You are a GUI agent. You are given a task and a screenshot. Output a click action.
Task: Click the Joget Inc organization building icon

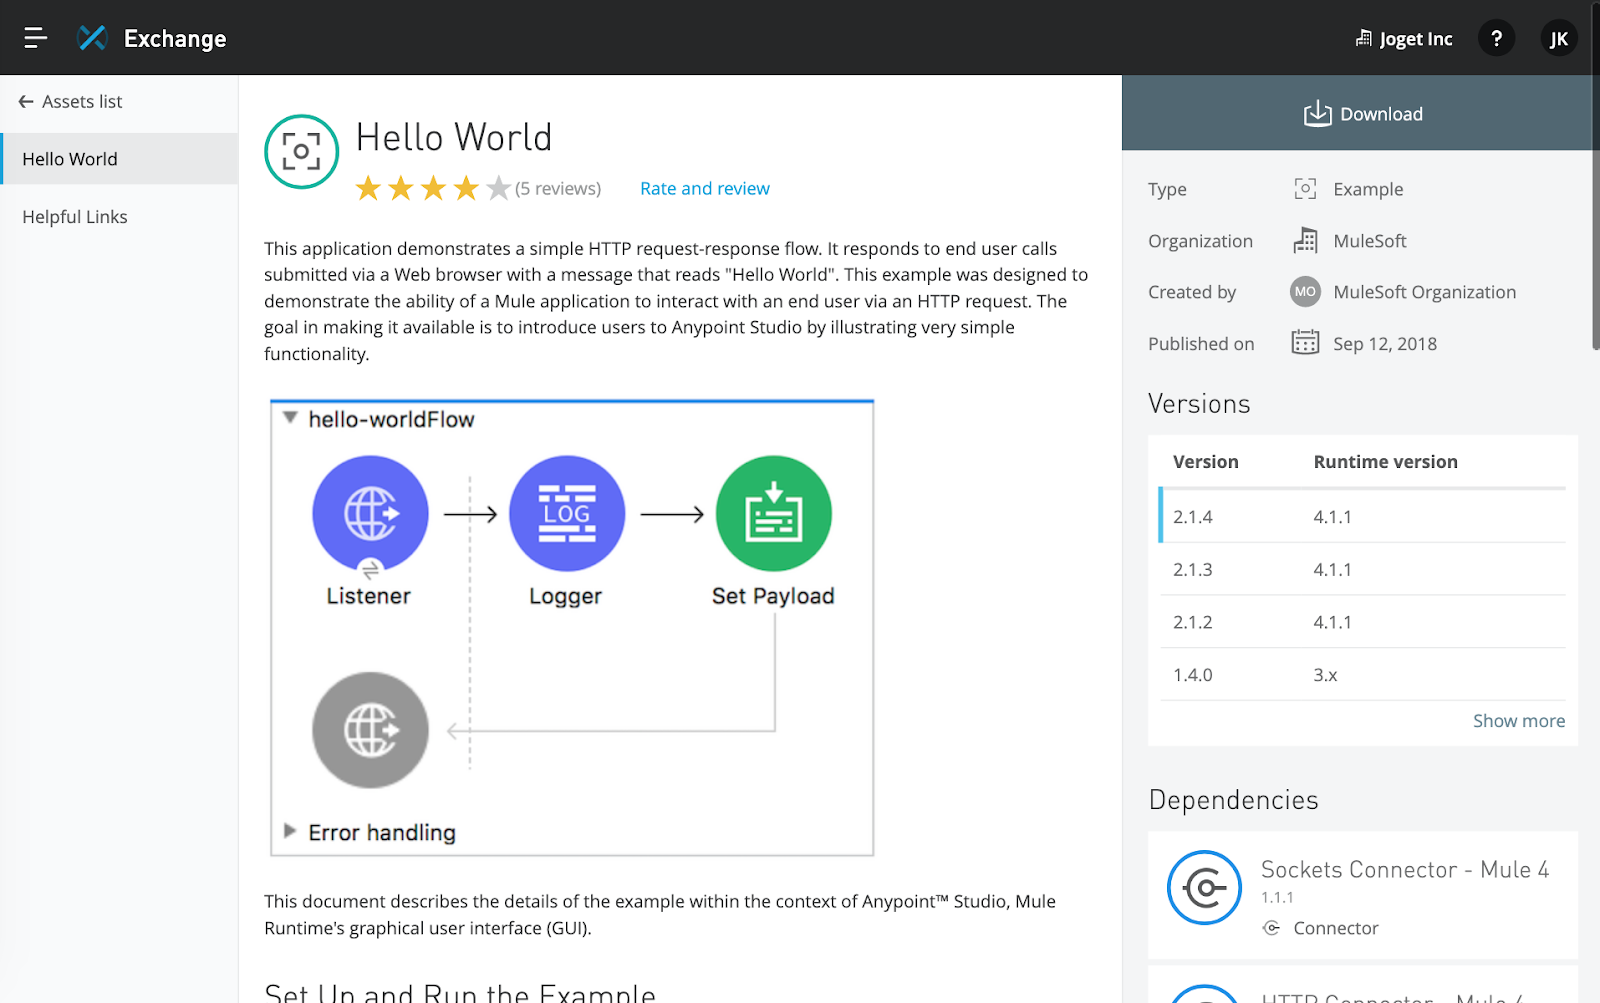pyautogui.click(x=1363, y=38)
